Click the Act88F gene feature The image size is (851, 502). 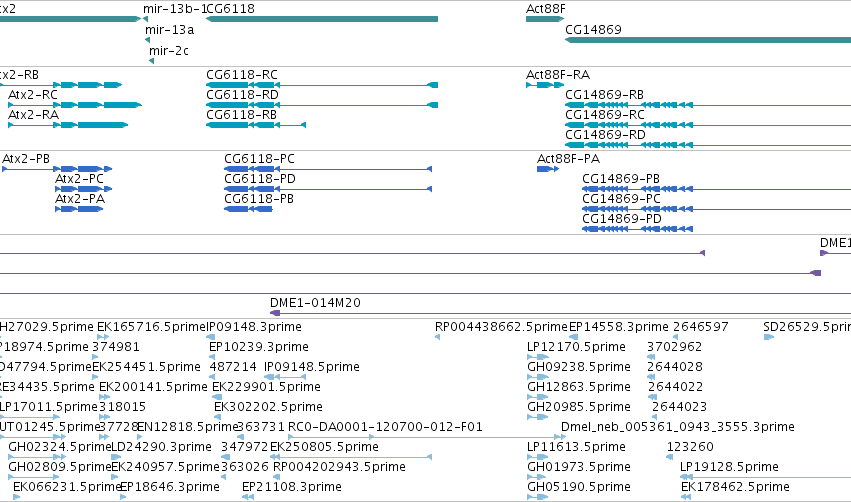(x=545, y=19)
